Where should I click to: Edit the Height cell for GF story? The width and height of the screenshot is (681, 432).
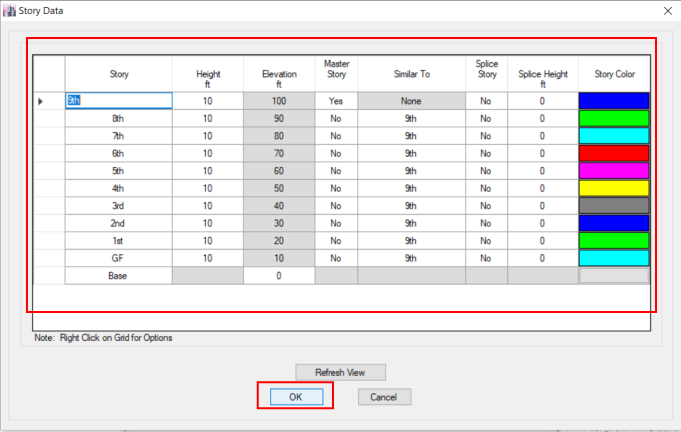click(x=207, y=257)
